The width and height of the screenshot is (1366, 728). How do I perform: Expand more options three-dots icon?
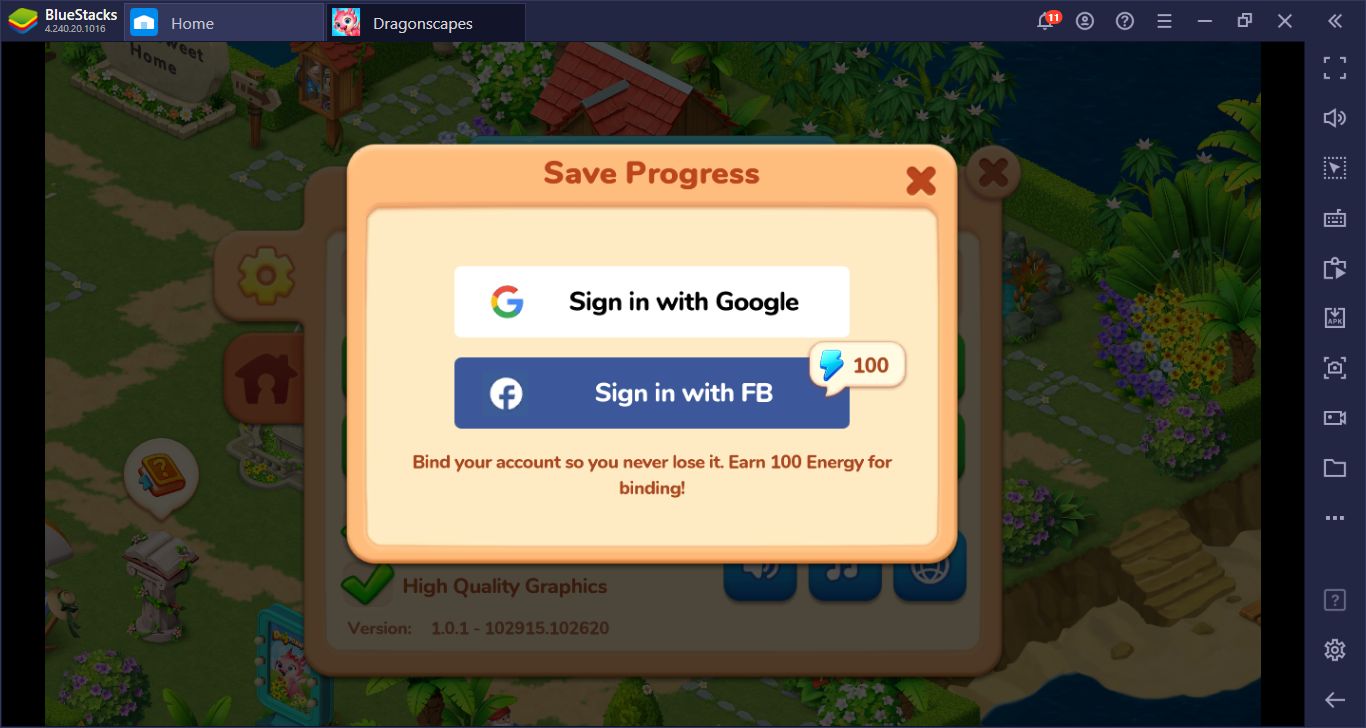(x=1335, y=518)
